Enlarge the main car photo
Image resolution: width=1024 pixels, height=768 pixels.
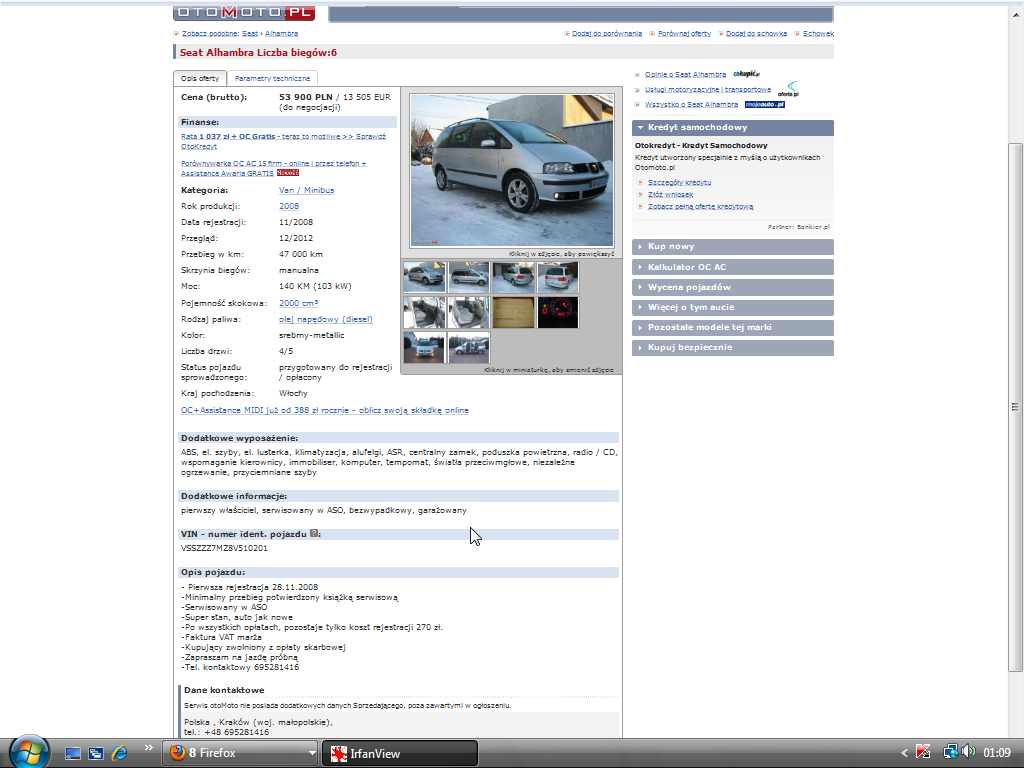[x=511, y=170]
